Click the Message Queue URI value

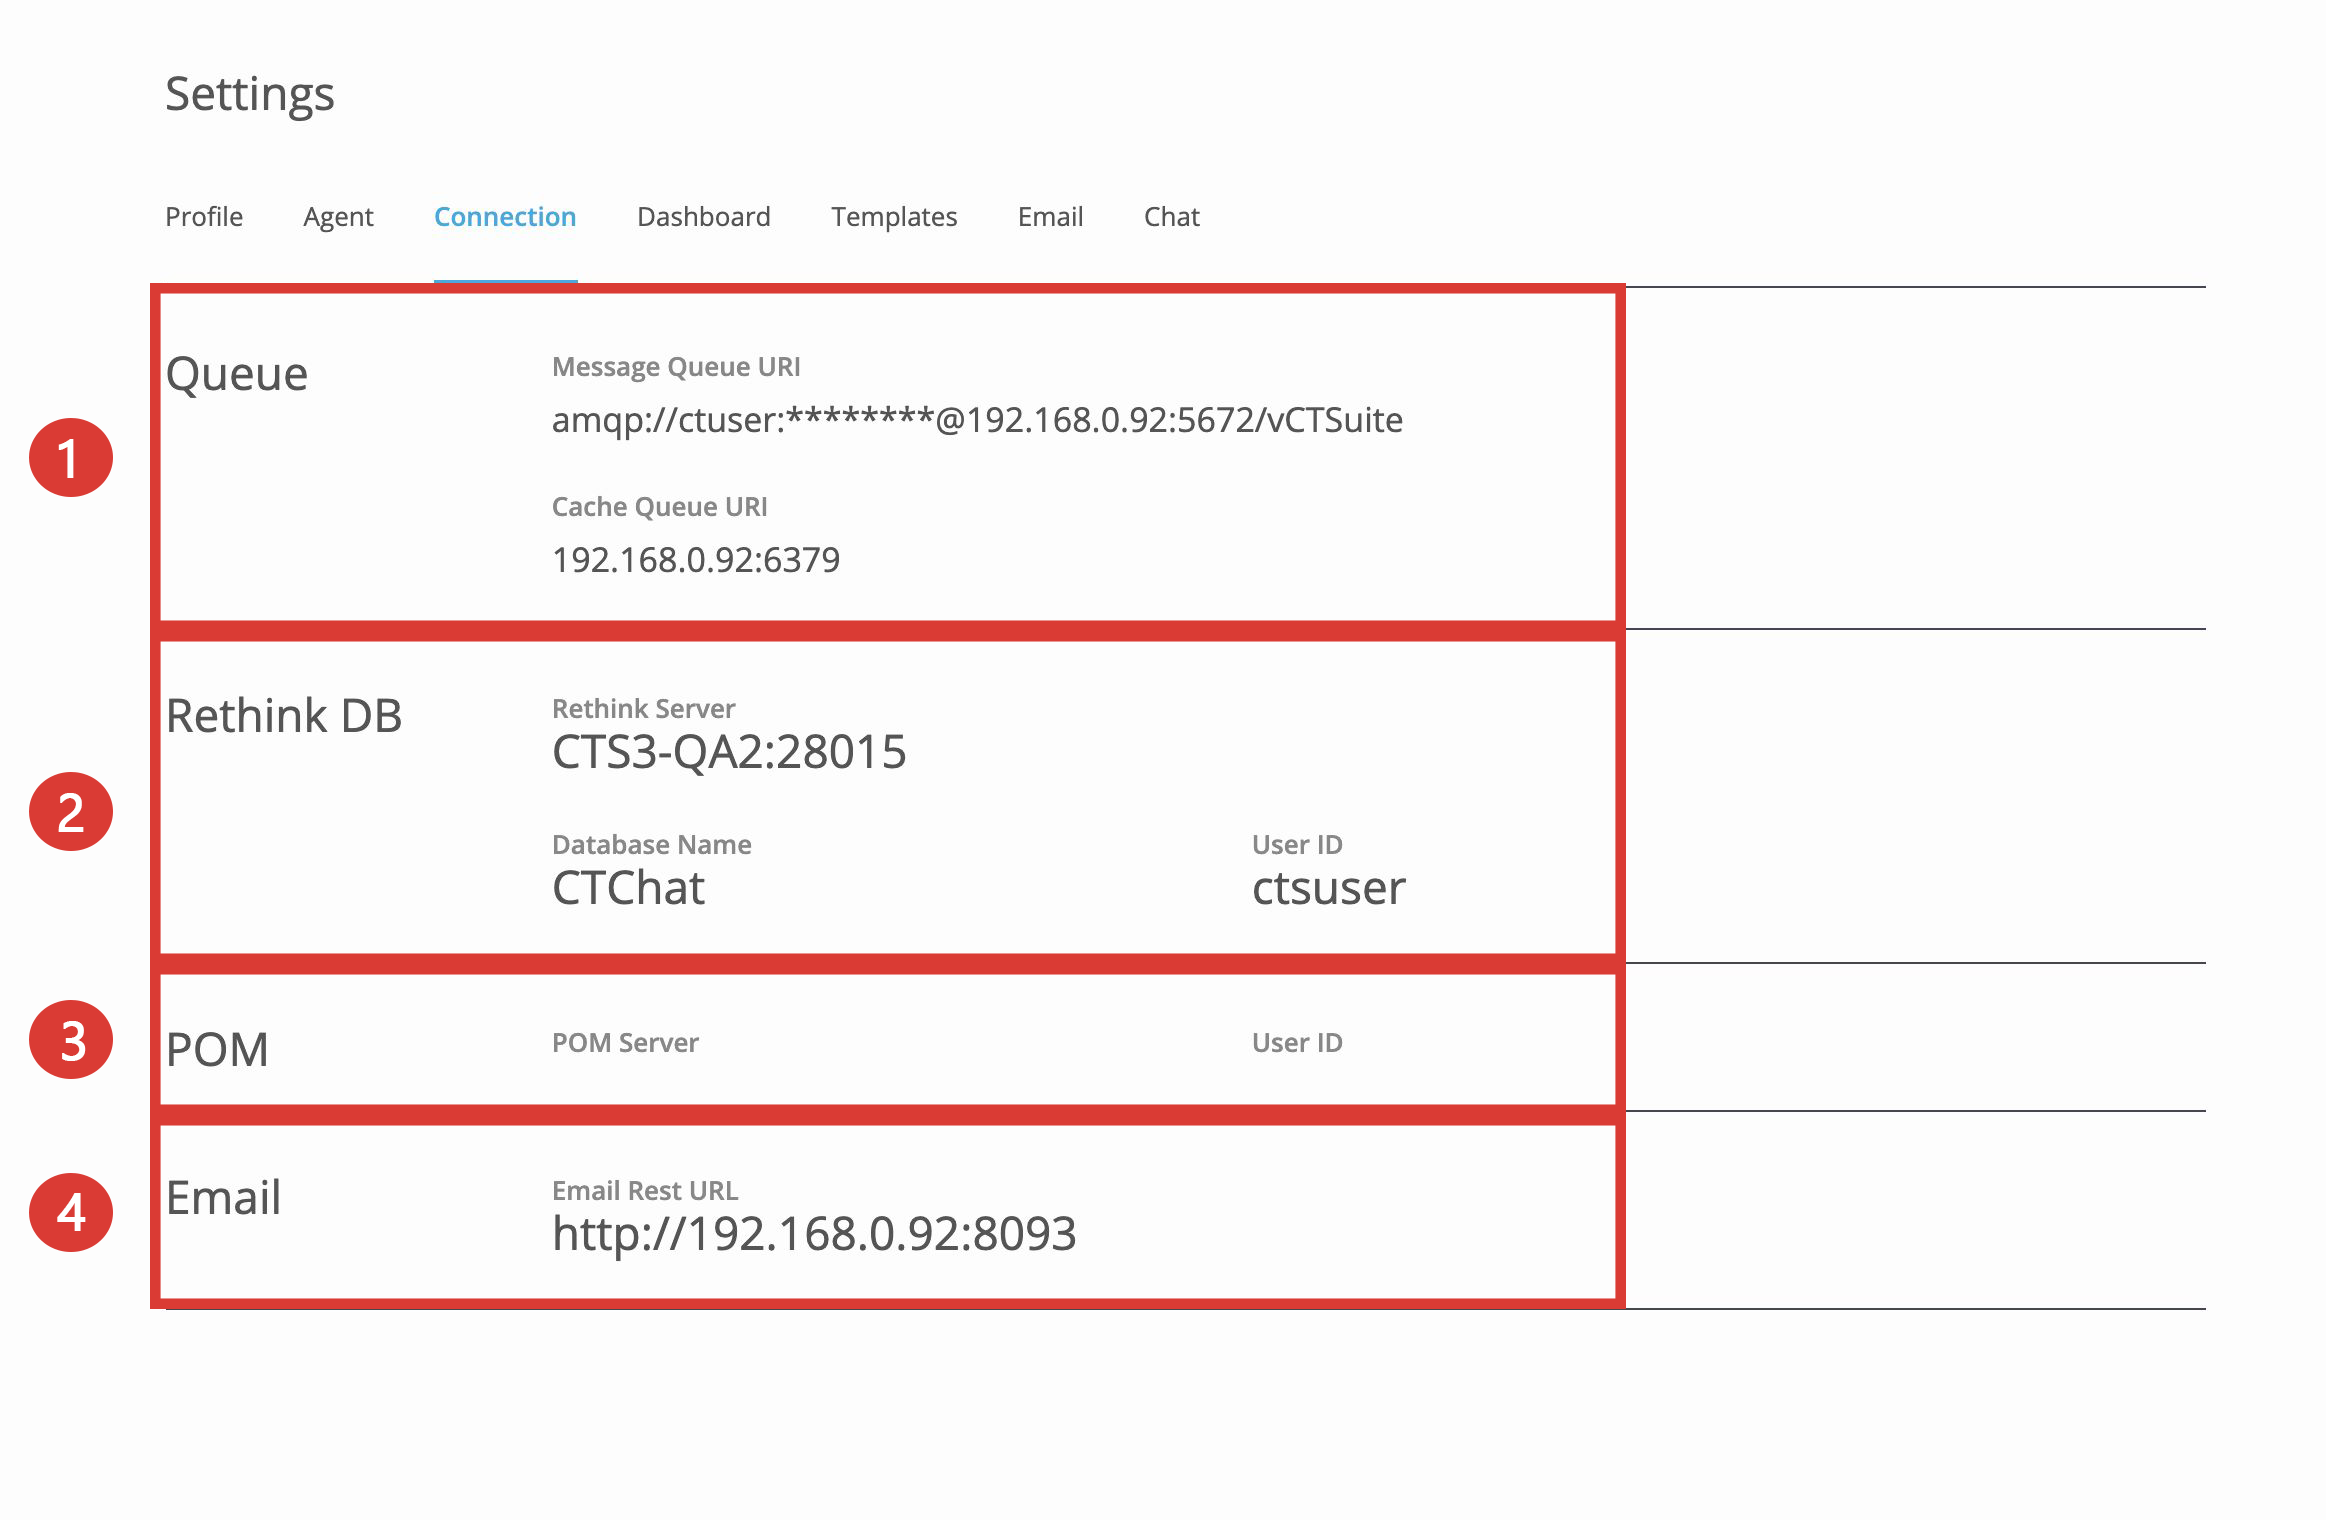977,420
